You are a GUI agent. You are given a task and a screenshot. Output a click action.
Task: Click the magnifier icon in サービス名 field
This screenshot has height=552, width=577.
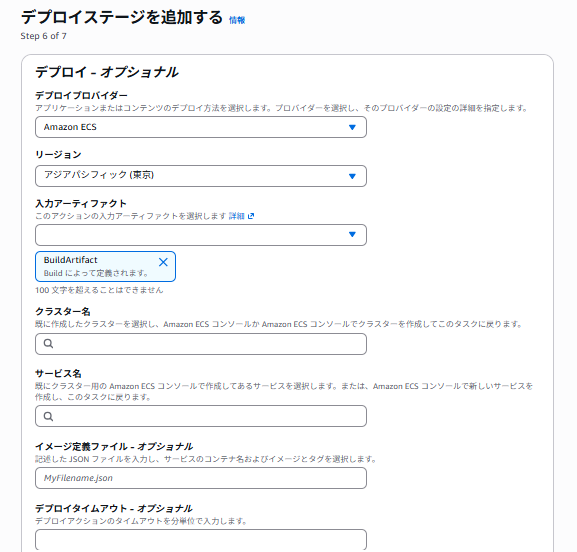pyautogui.click(x=48, y=416)
